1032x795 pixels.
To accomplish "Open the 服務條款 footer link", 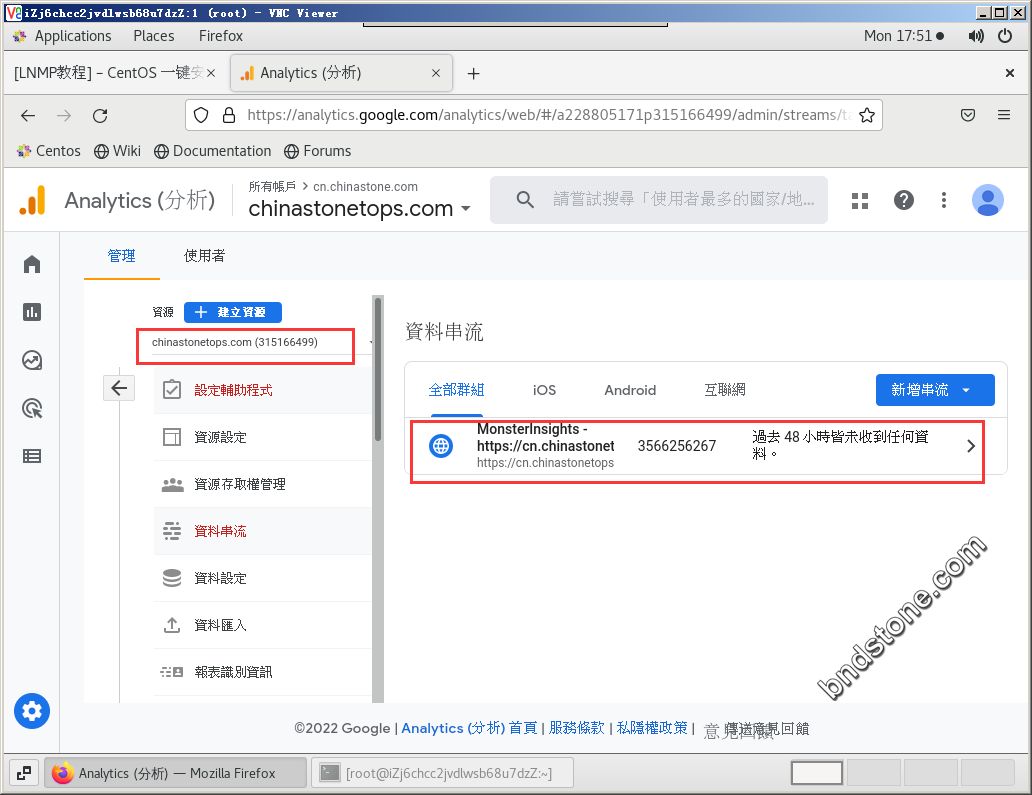I will pyautogui.click(x=577, y=728).
